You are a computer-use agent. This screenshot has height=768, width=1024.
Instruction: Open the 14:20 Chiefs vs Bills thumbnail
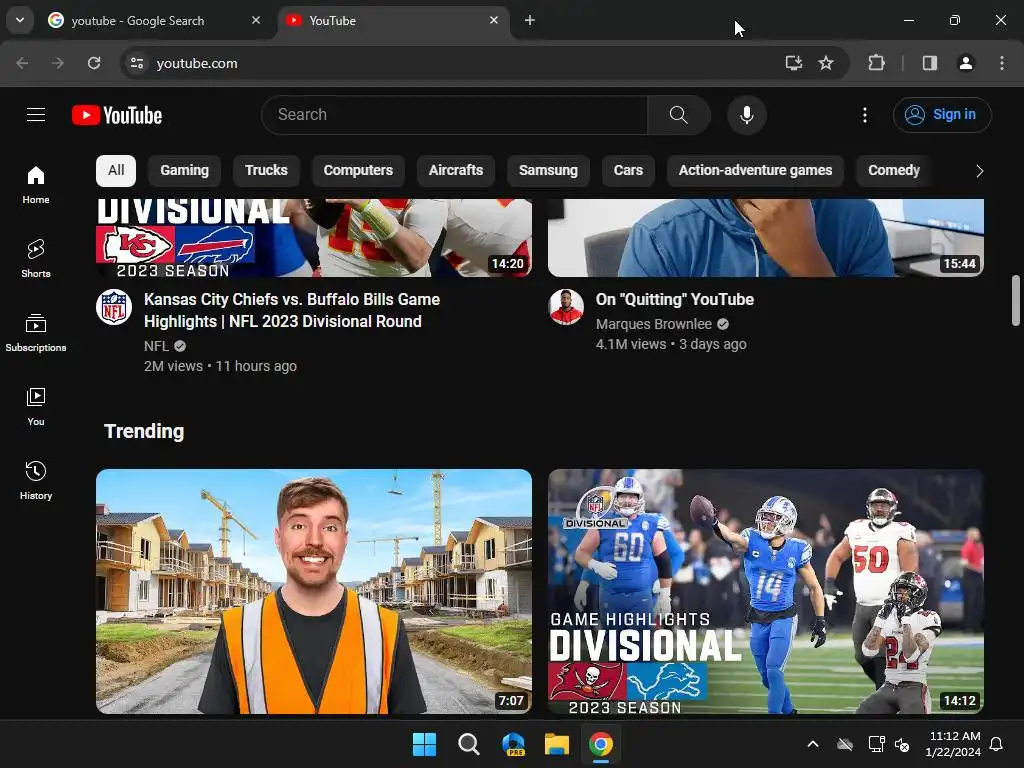314,238
